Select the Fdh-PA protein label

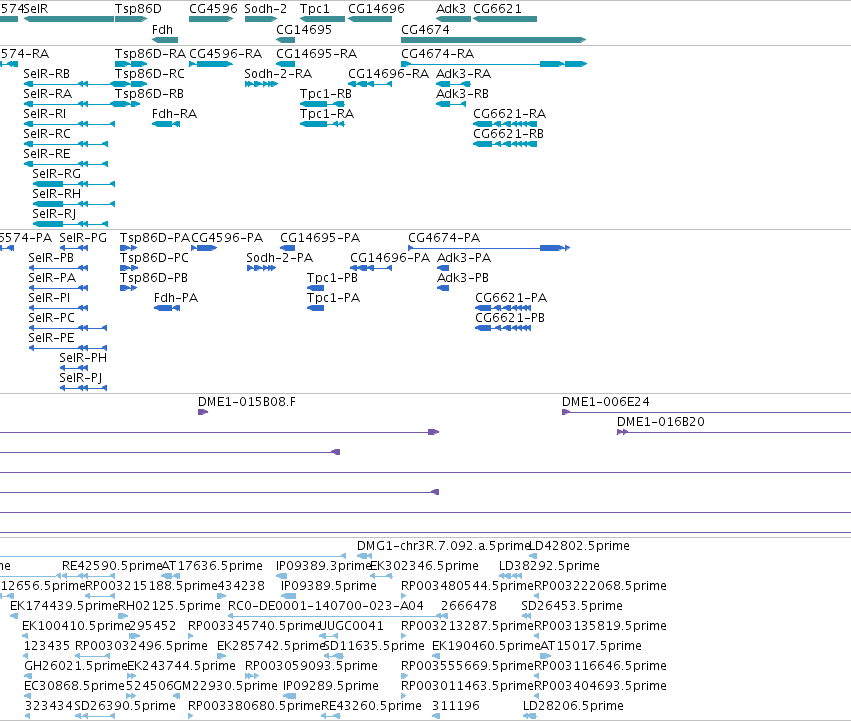pos(176,298)
